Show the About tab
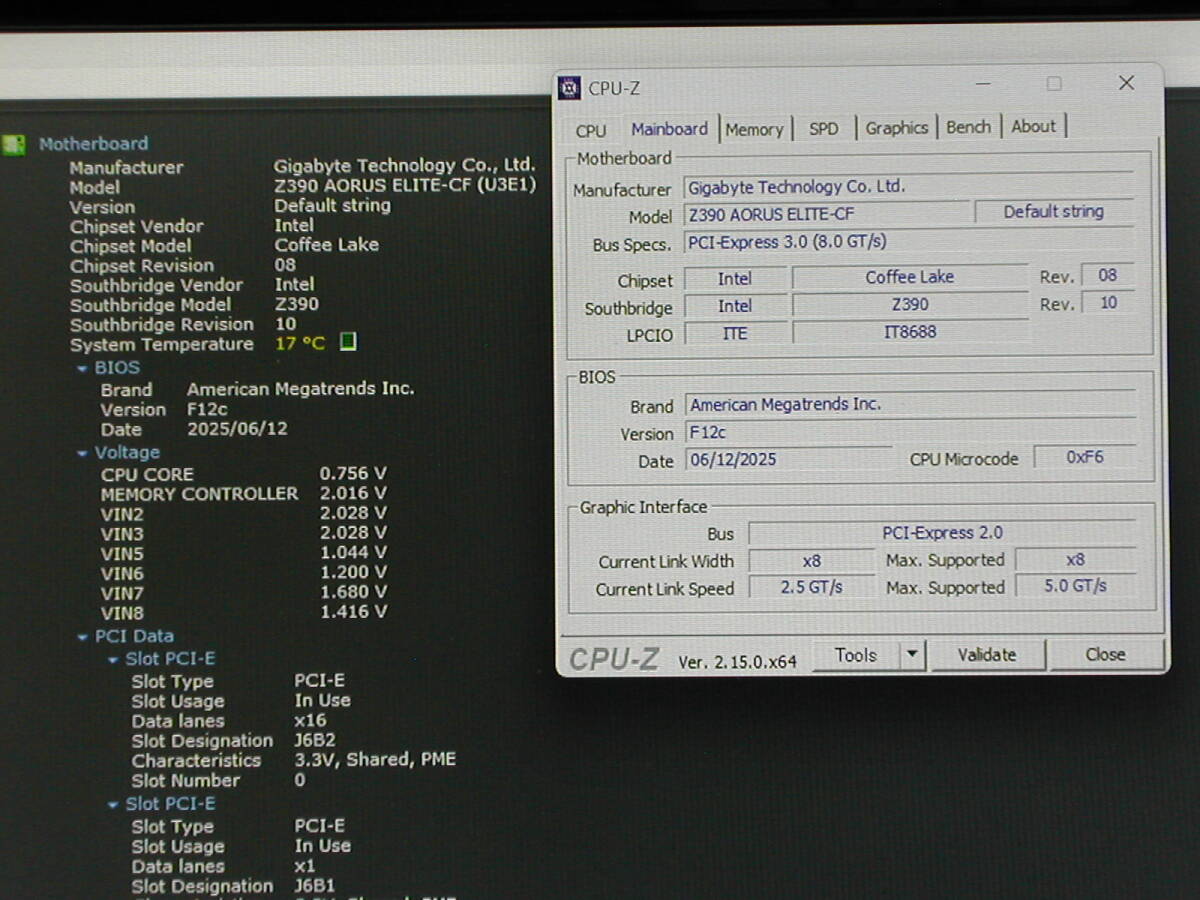1200x900 pixels. (x=1033, y=126)
